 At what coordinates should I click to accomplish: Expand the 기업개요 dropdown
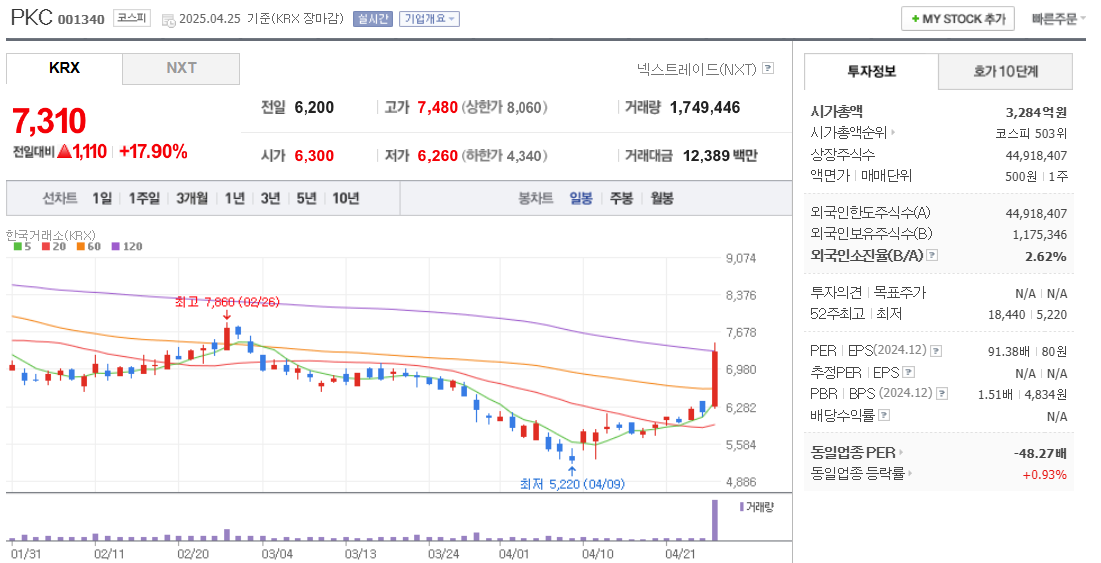(429, 19)
